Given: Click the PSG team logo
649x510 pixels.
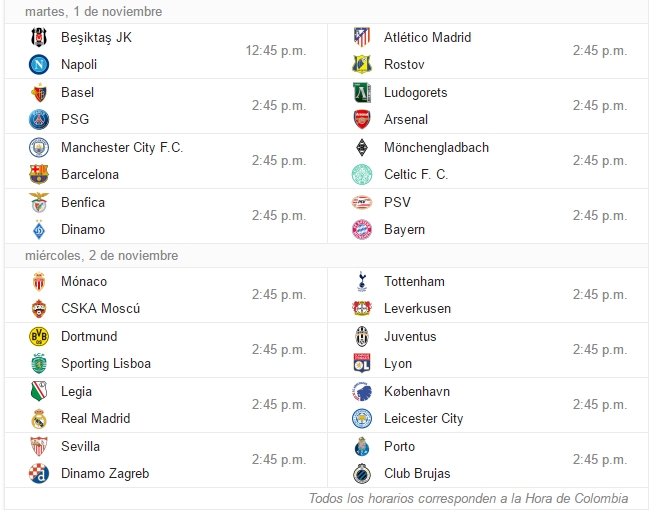Looking at the screenshot, I should pos(39,120).
